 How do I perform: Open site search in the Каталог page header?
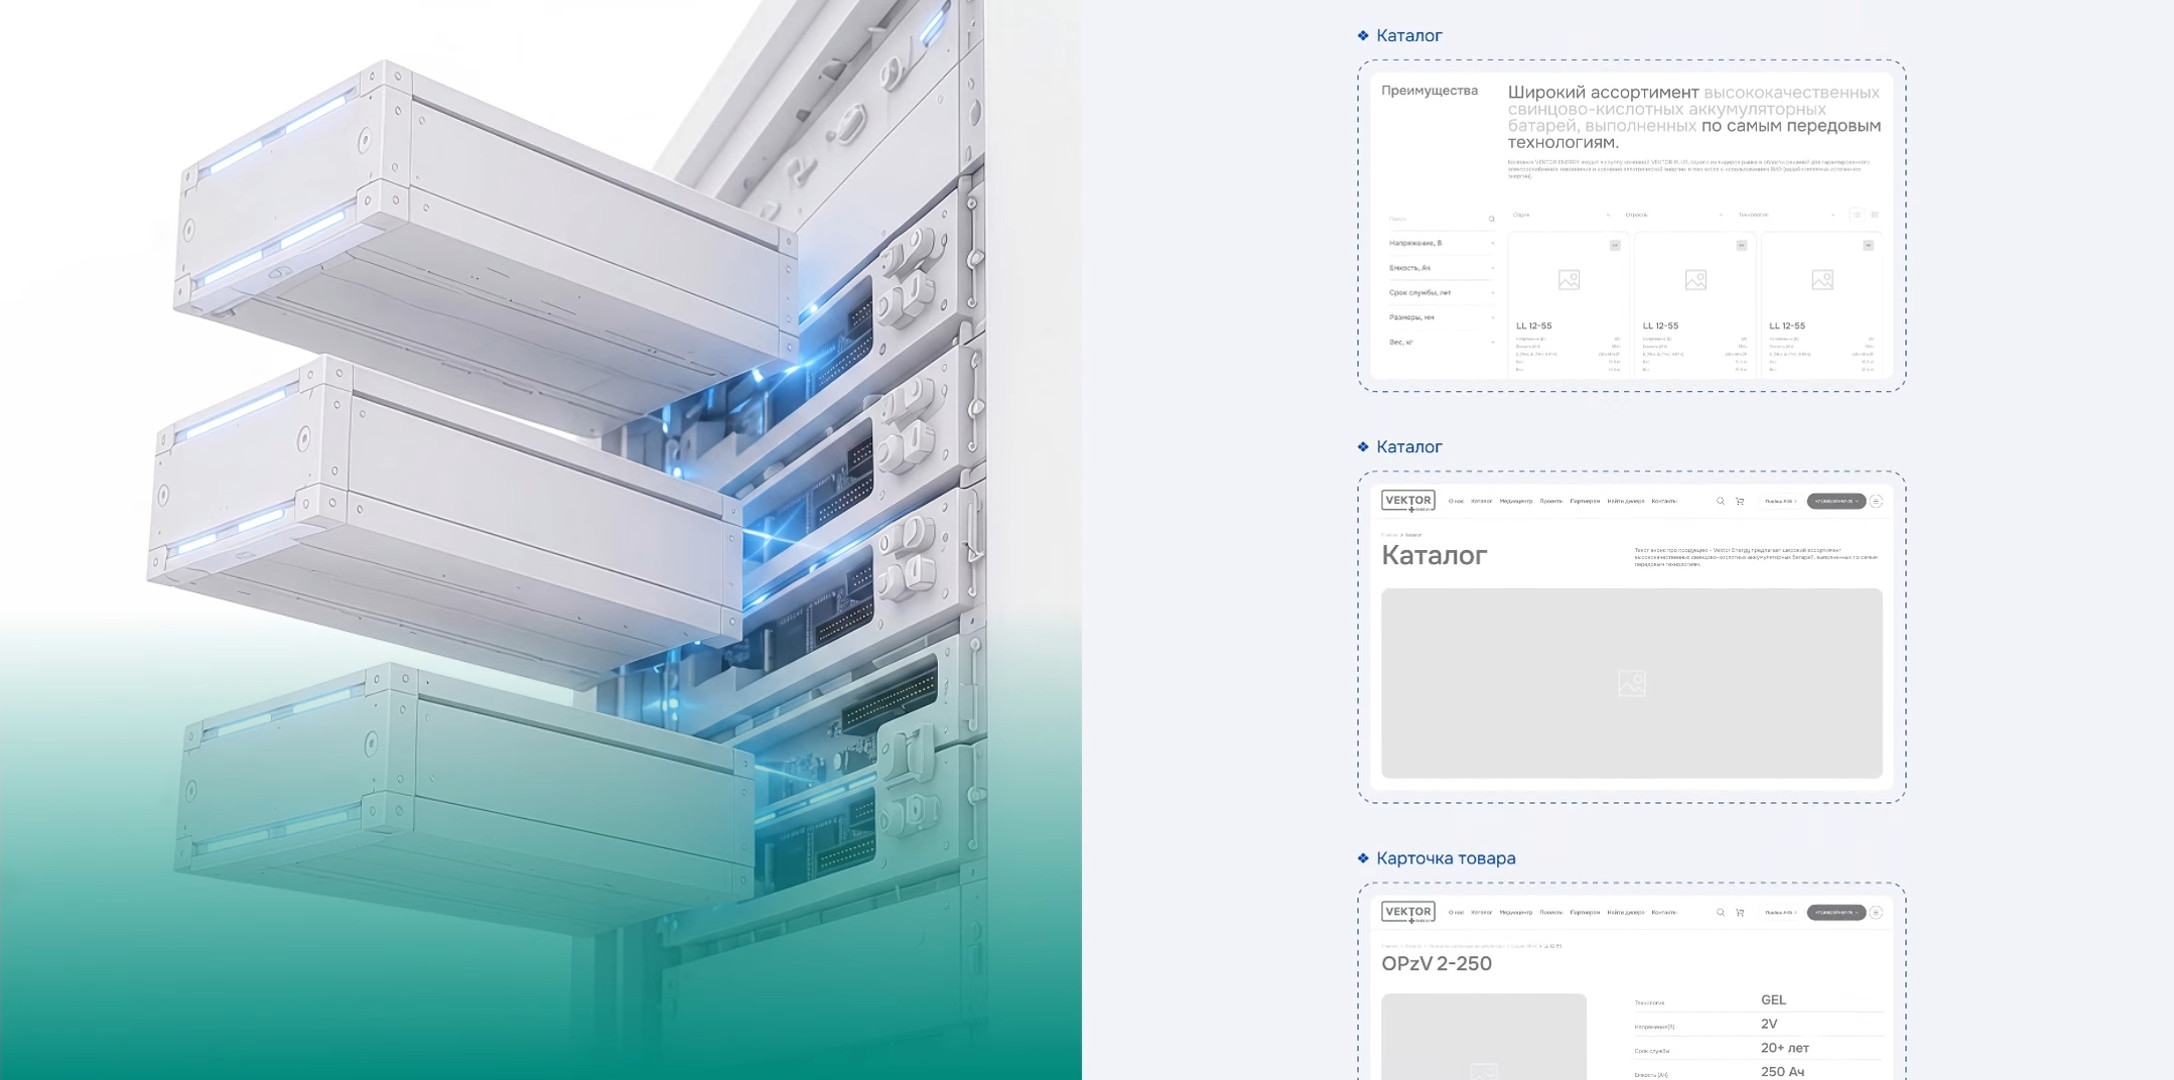coord(1720,501)
